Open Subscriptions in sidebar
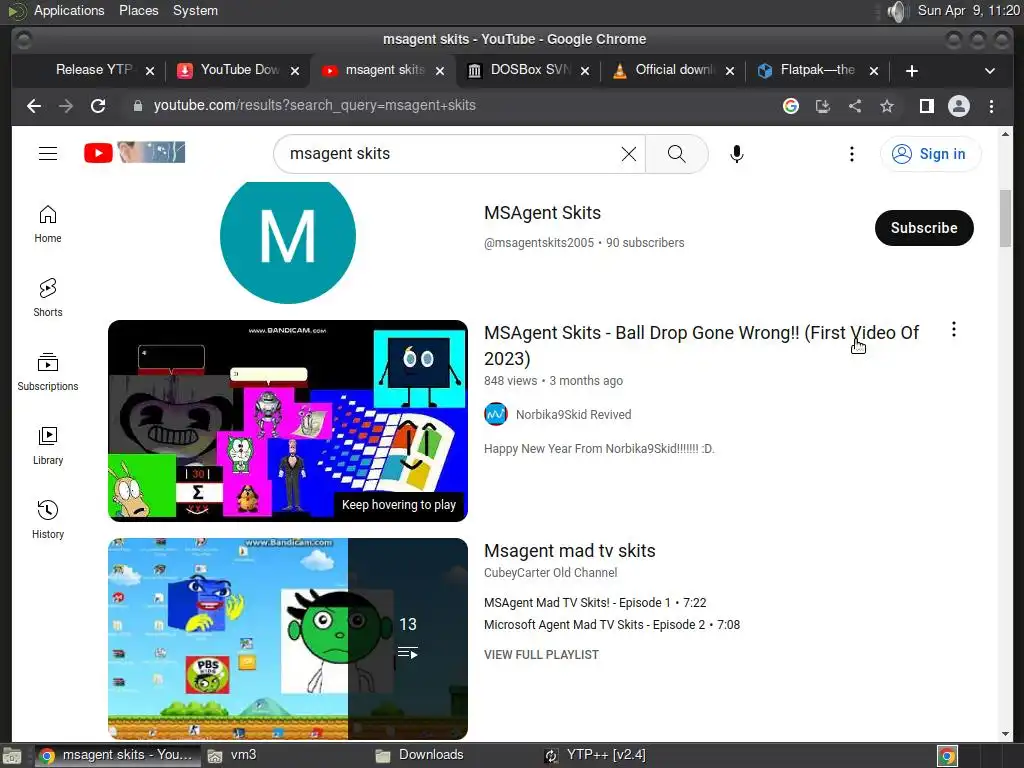Image resolution: width=1024 pixels, height=768 pixels. coord(48,372)
